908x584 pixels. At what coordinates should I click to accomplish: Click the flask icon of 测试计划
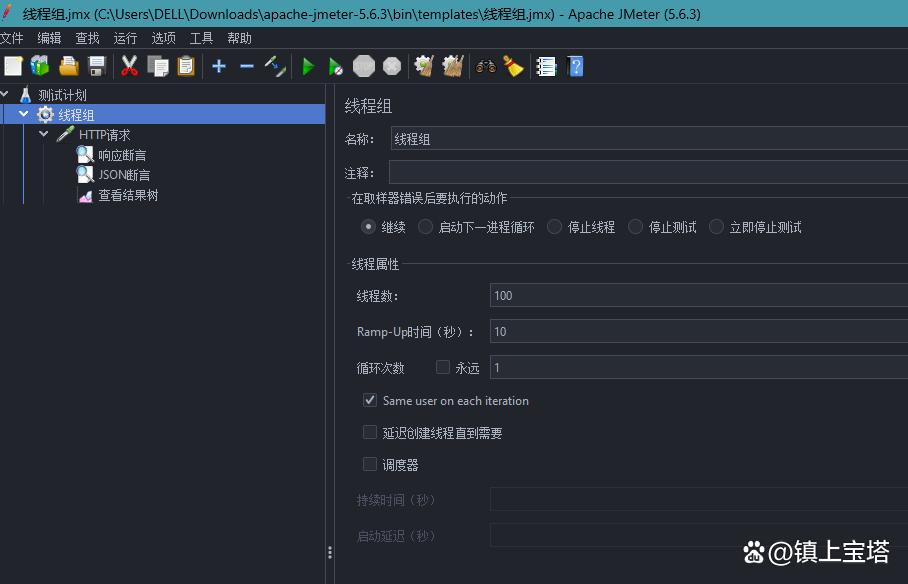(25, 94)
